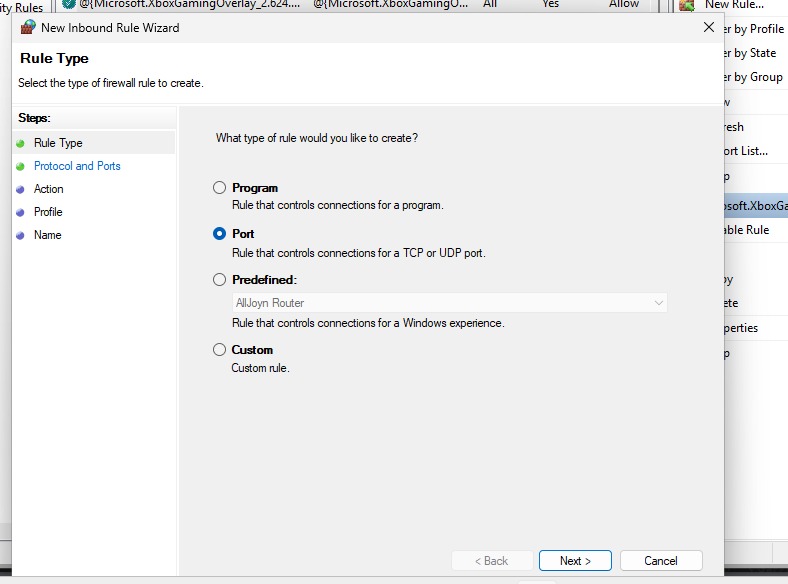
Task: Choose the Predefined rule radio button
Action: coord(219,279)
